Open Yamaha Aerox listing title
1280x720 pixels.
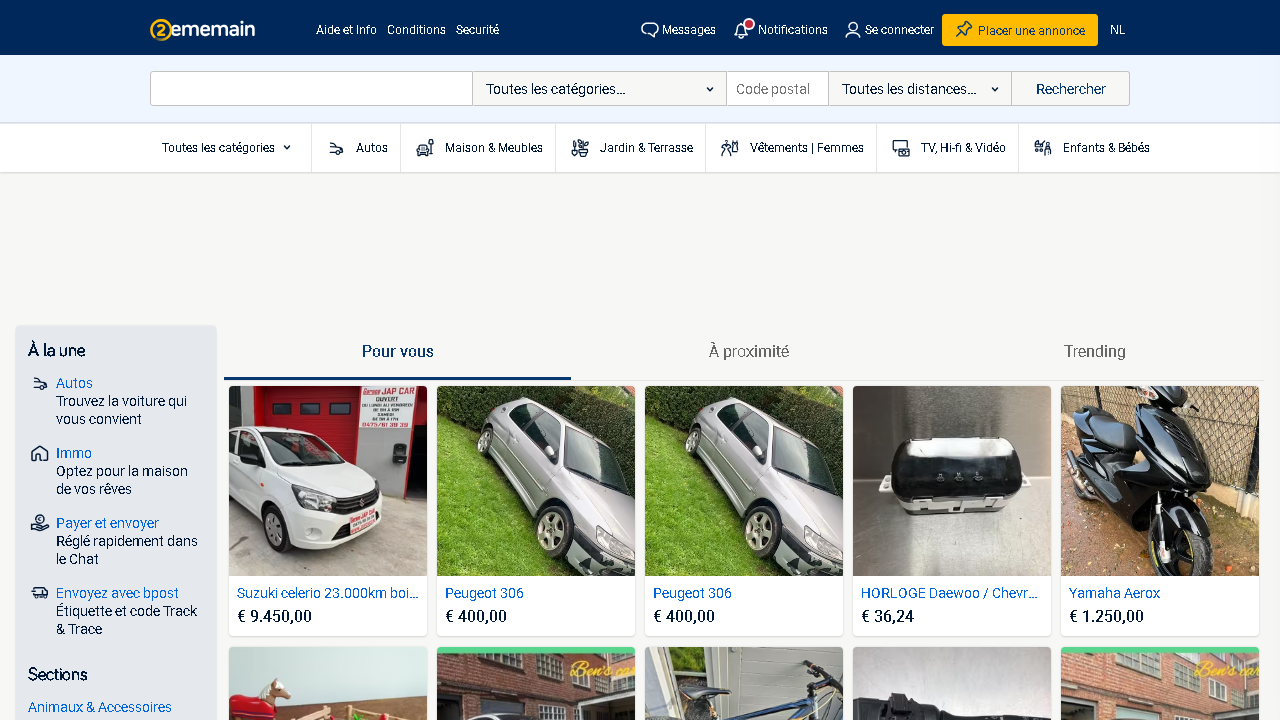coord(1114,593)
